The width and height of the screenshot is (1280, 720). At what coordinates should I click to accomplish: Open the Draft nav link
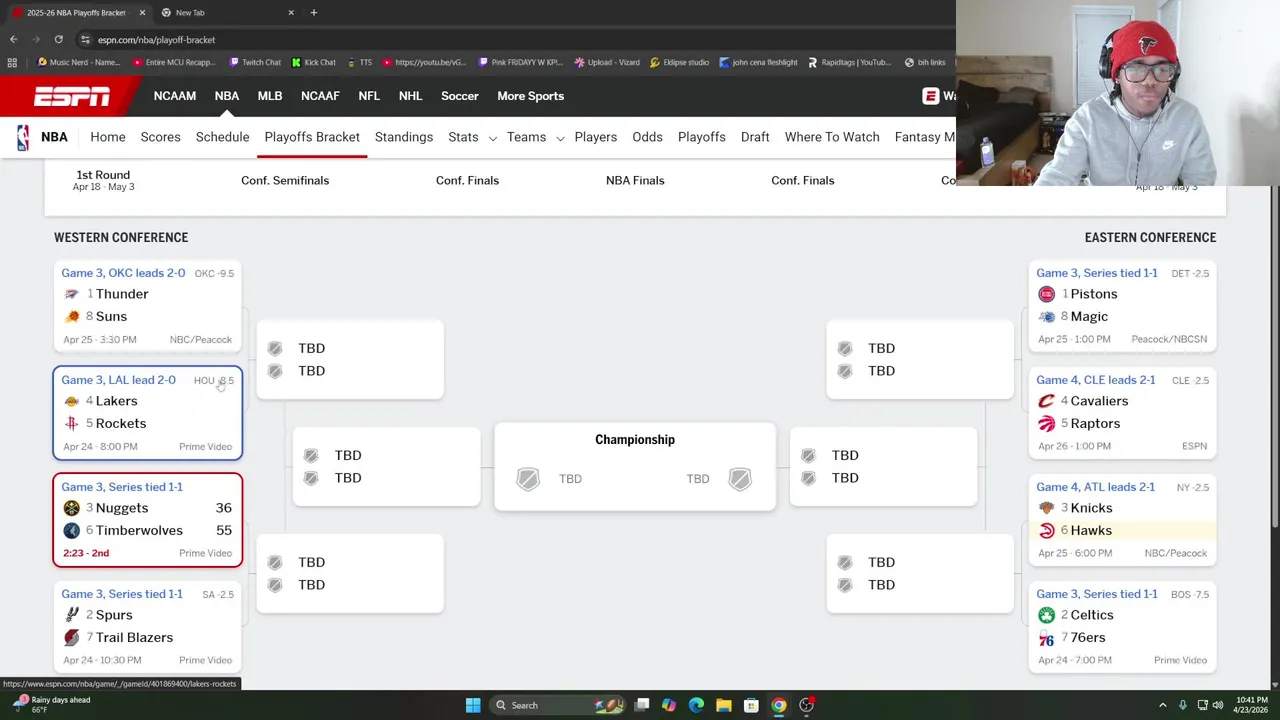pyautogui.click(x=755, y=137)
